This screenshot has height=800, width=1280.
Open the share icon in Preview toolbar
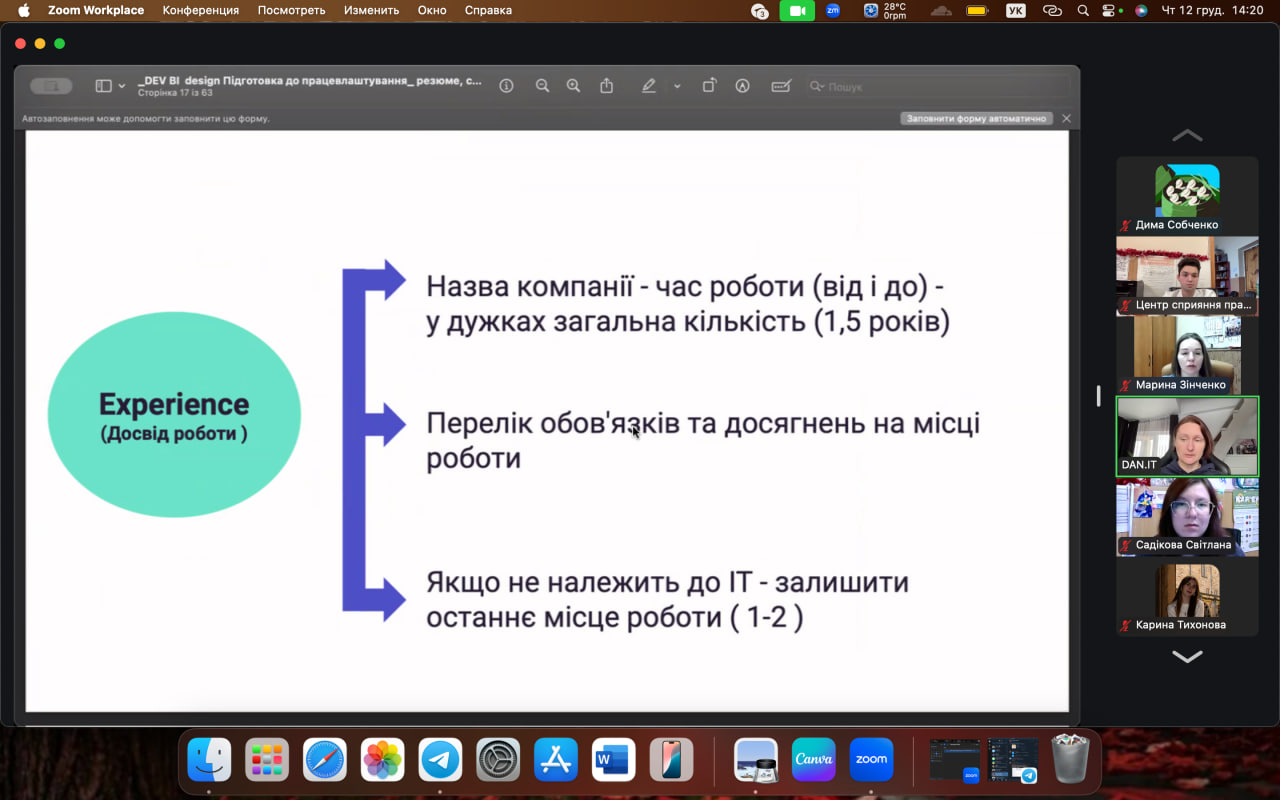[606, 86]
